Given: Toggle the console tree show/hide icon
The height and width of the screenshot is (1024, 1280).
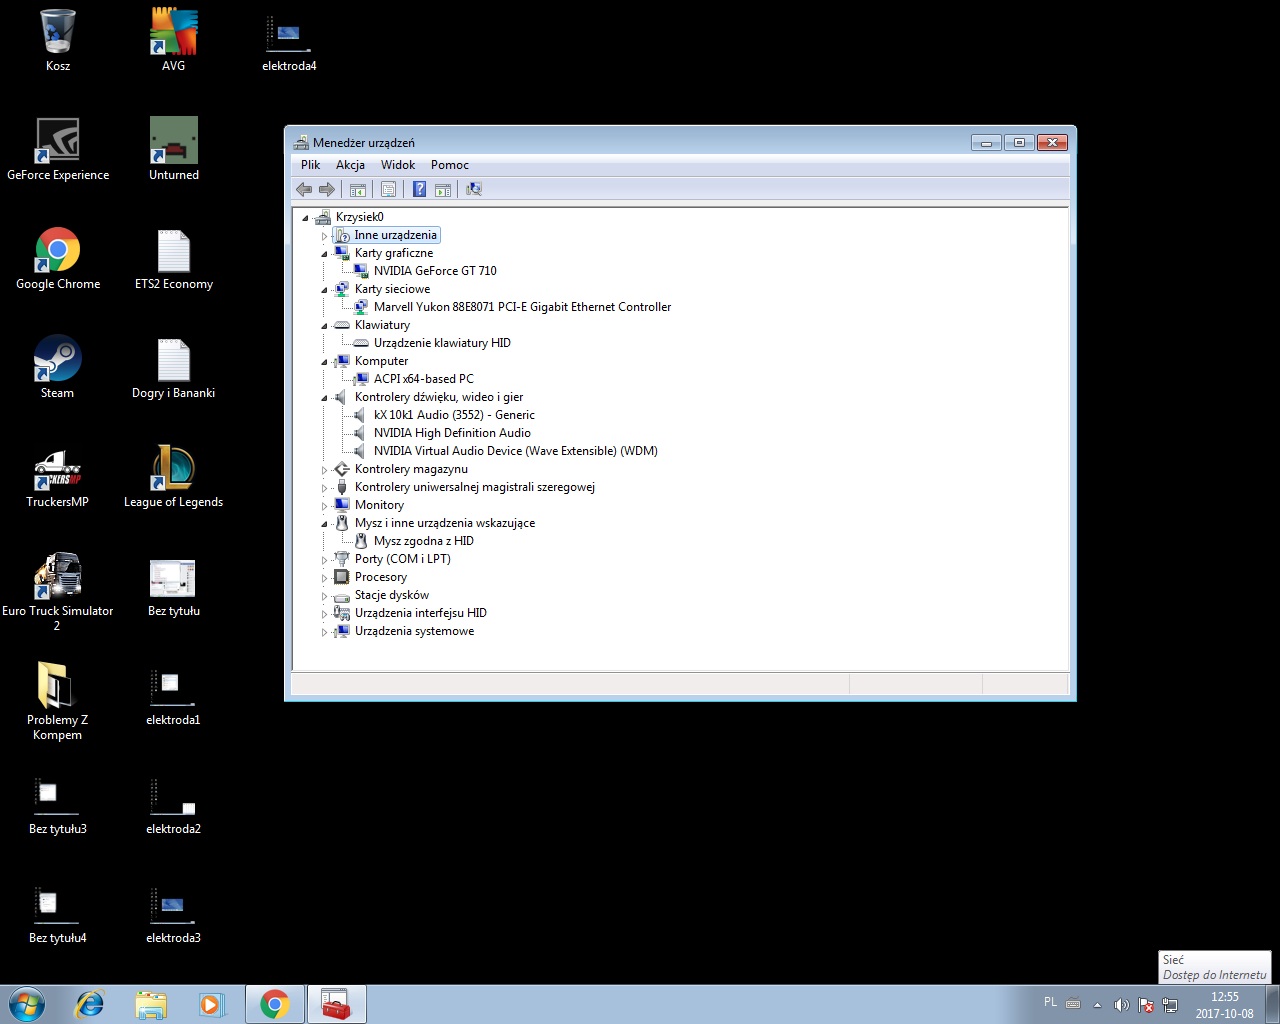Looking at the screenshot, I should coord(357,189).
